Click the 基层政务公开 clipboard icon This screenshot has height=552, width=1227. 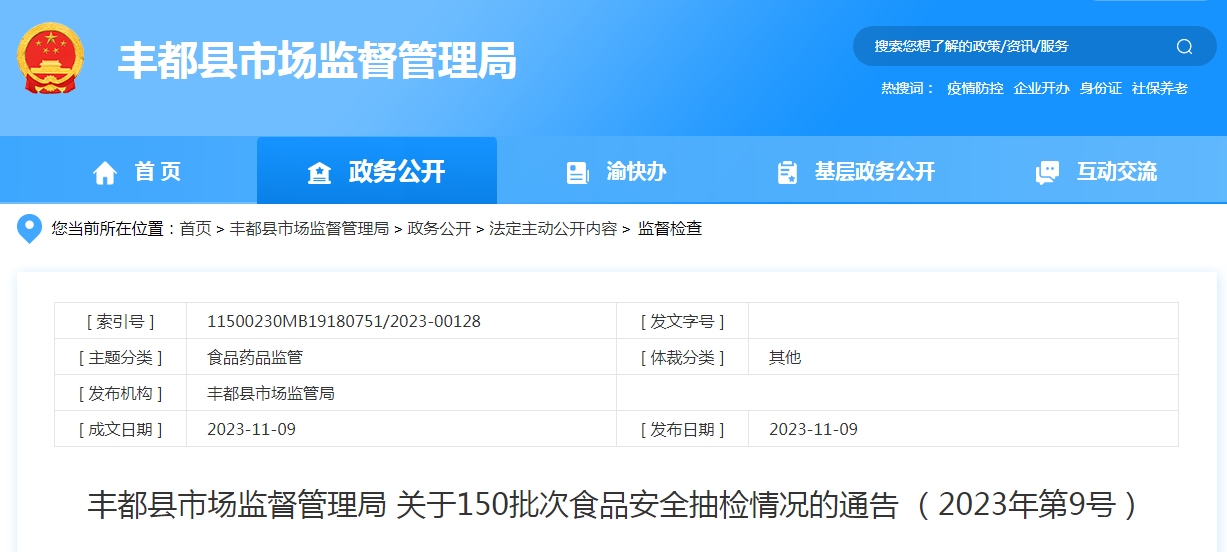pos(787,172)
